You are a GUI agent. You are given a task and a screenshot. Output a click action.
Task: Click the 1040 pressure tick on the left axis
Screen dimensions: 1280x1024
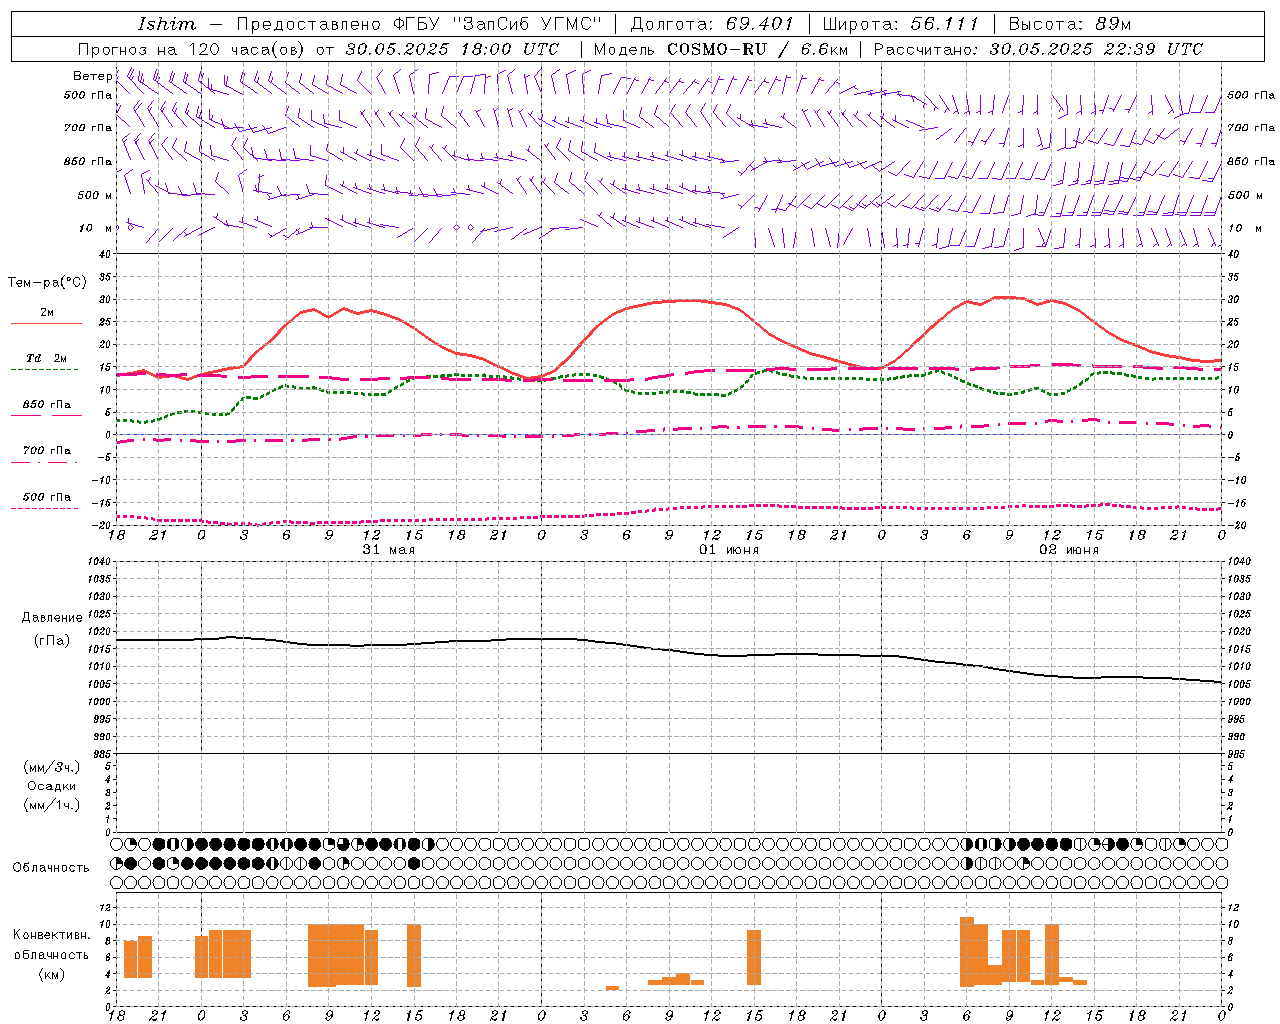click(x=99, y=562)
